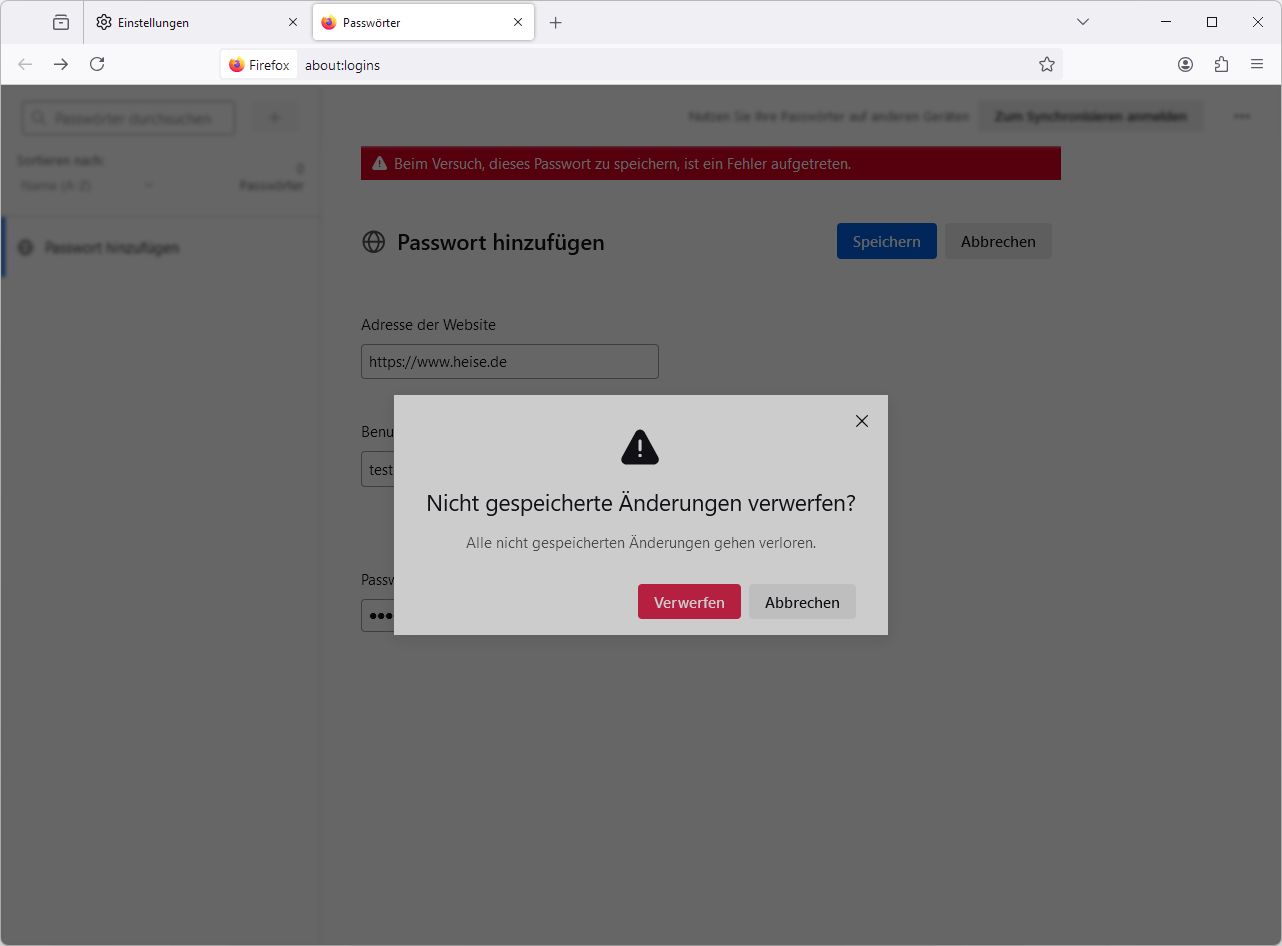Reload the current page
1282x946 pixels.
(x=97, y=64)
